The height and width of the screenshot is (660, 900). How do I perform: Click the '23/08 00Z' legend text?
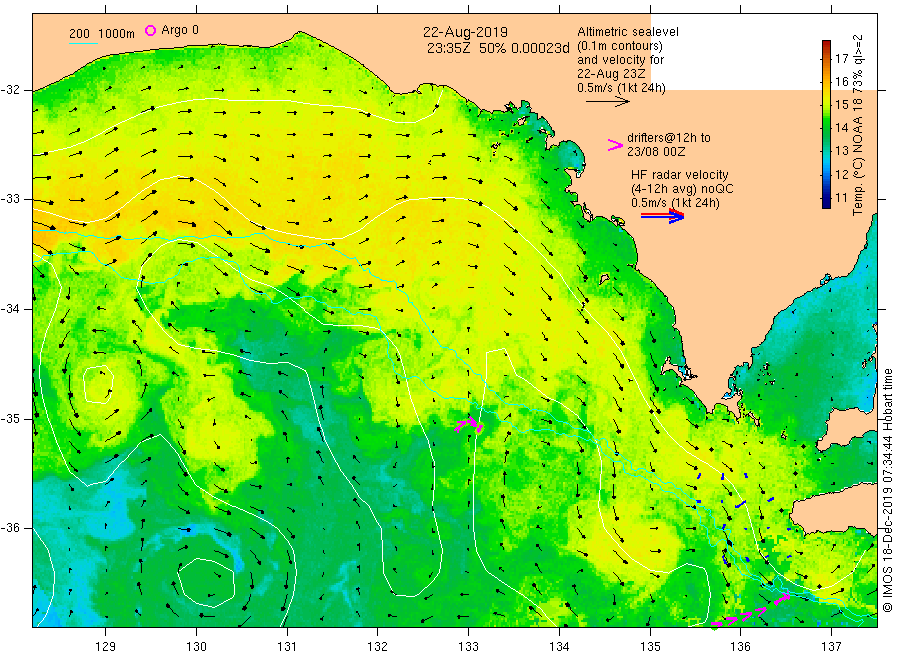pos(655,152)
